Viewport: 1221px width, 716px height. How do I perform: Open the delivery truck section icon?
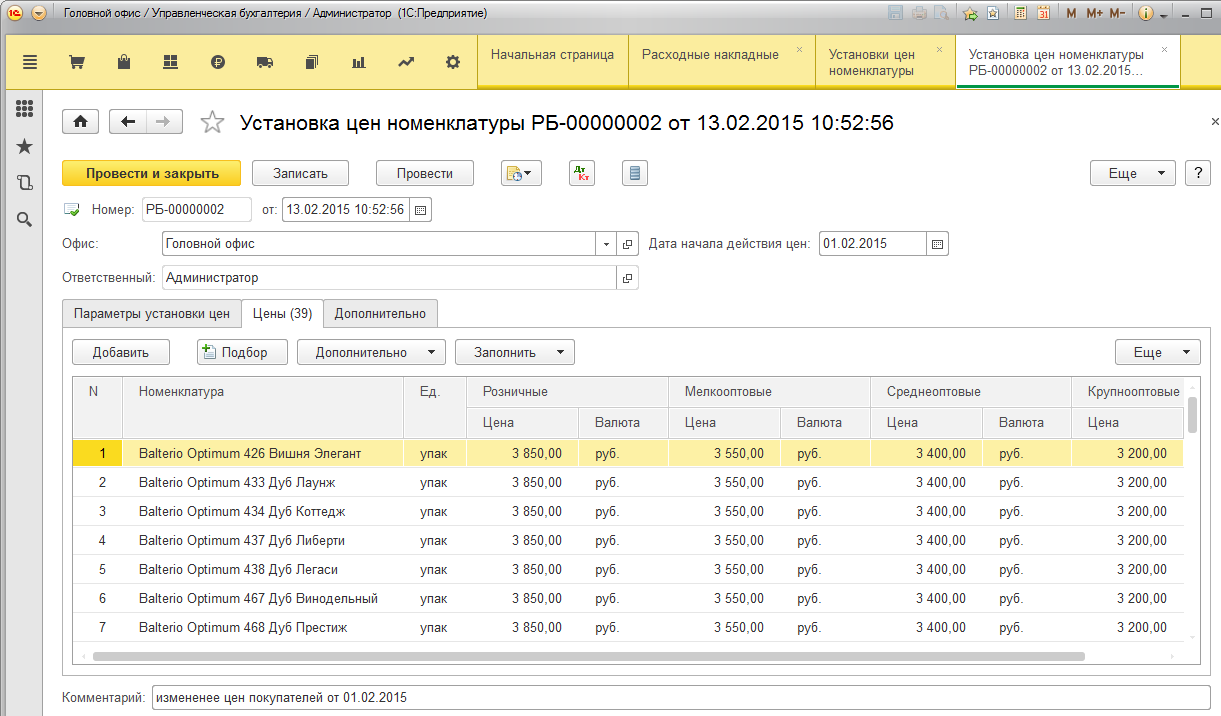tap(265, 62)
